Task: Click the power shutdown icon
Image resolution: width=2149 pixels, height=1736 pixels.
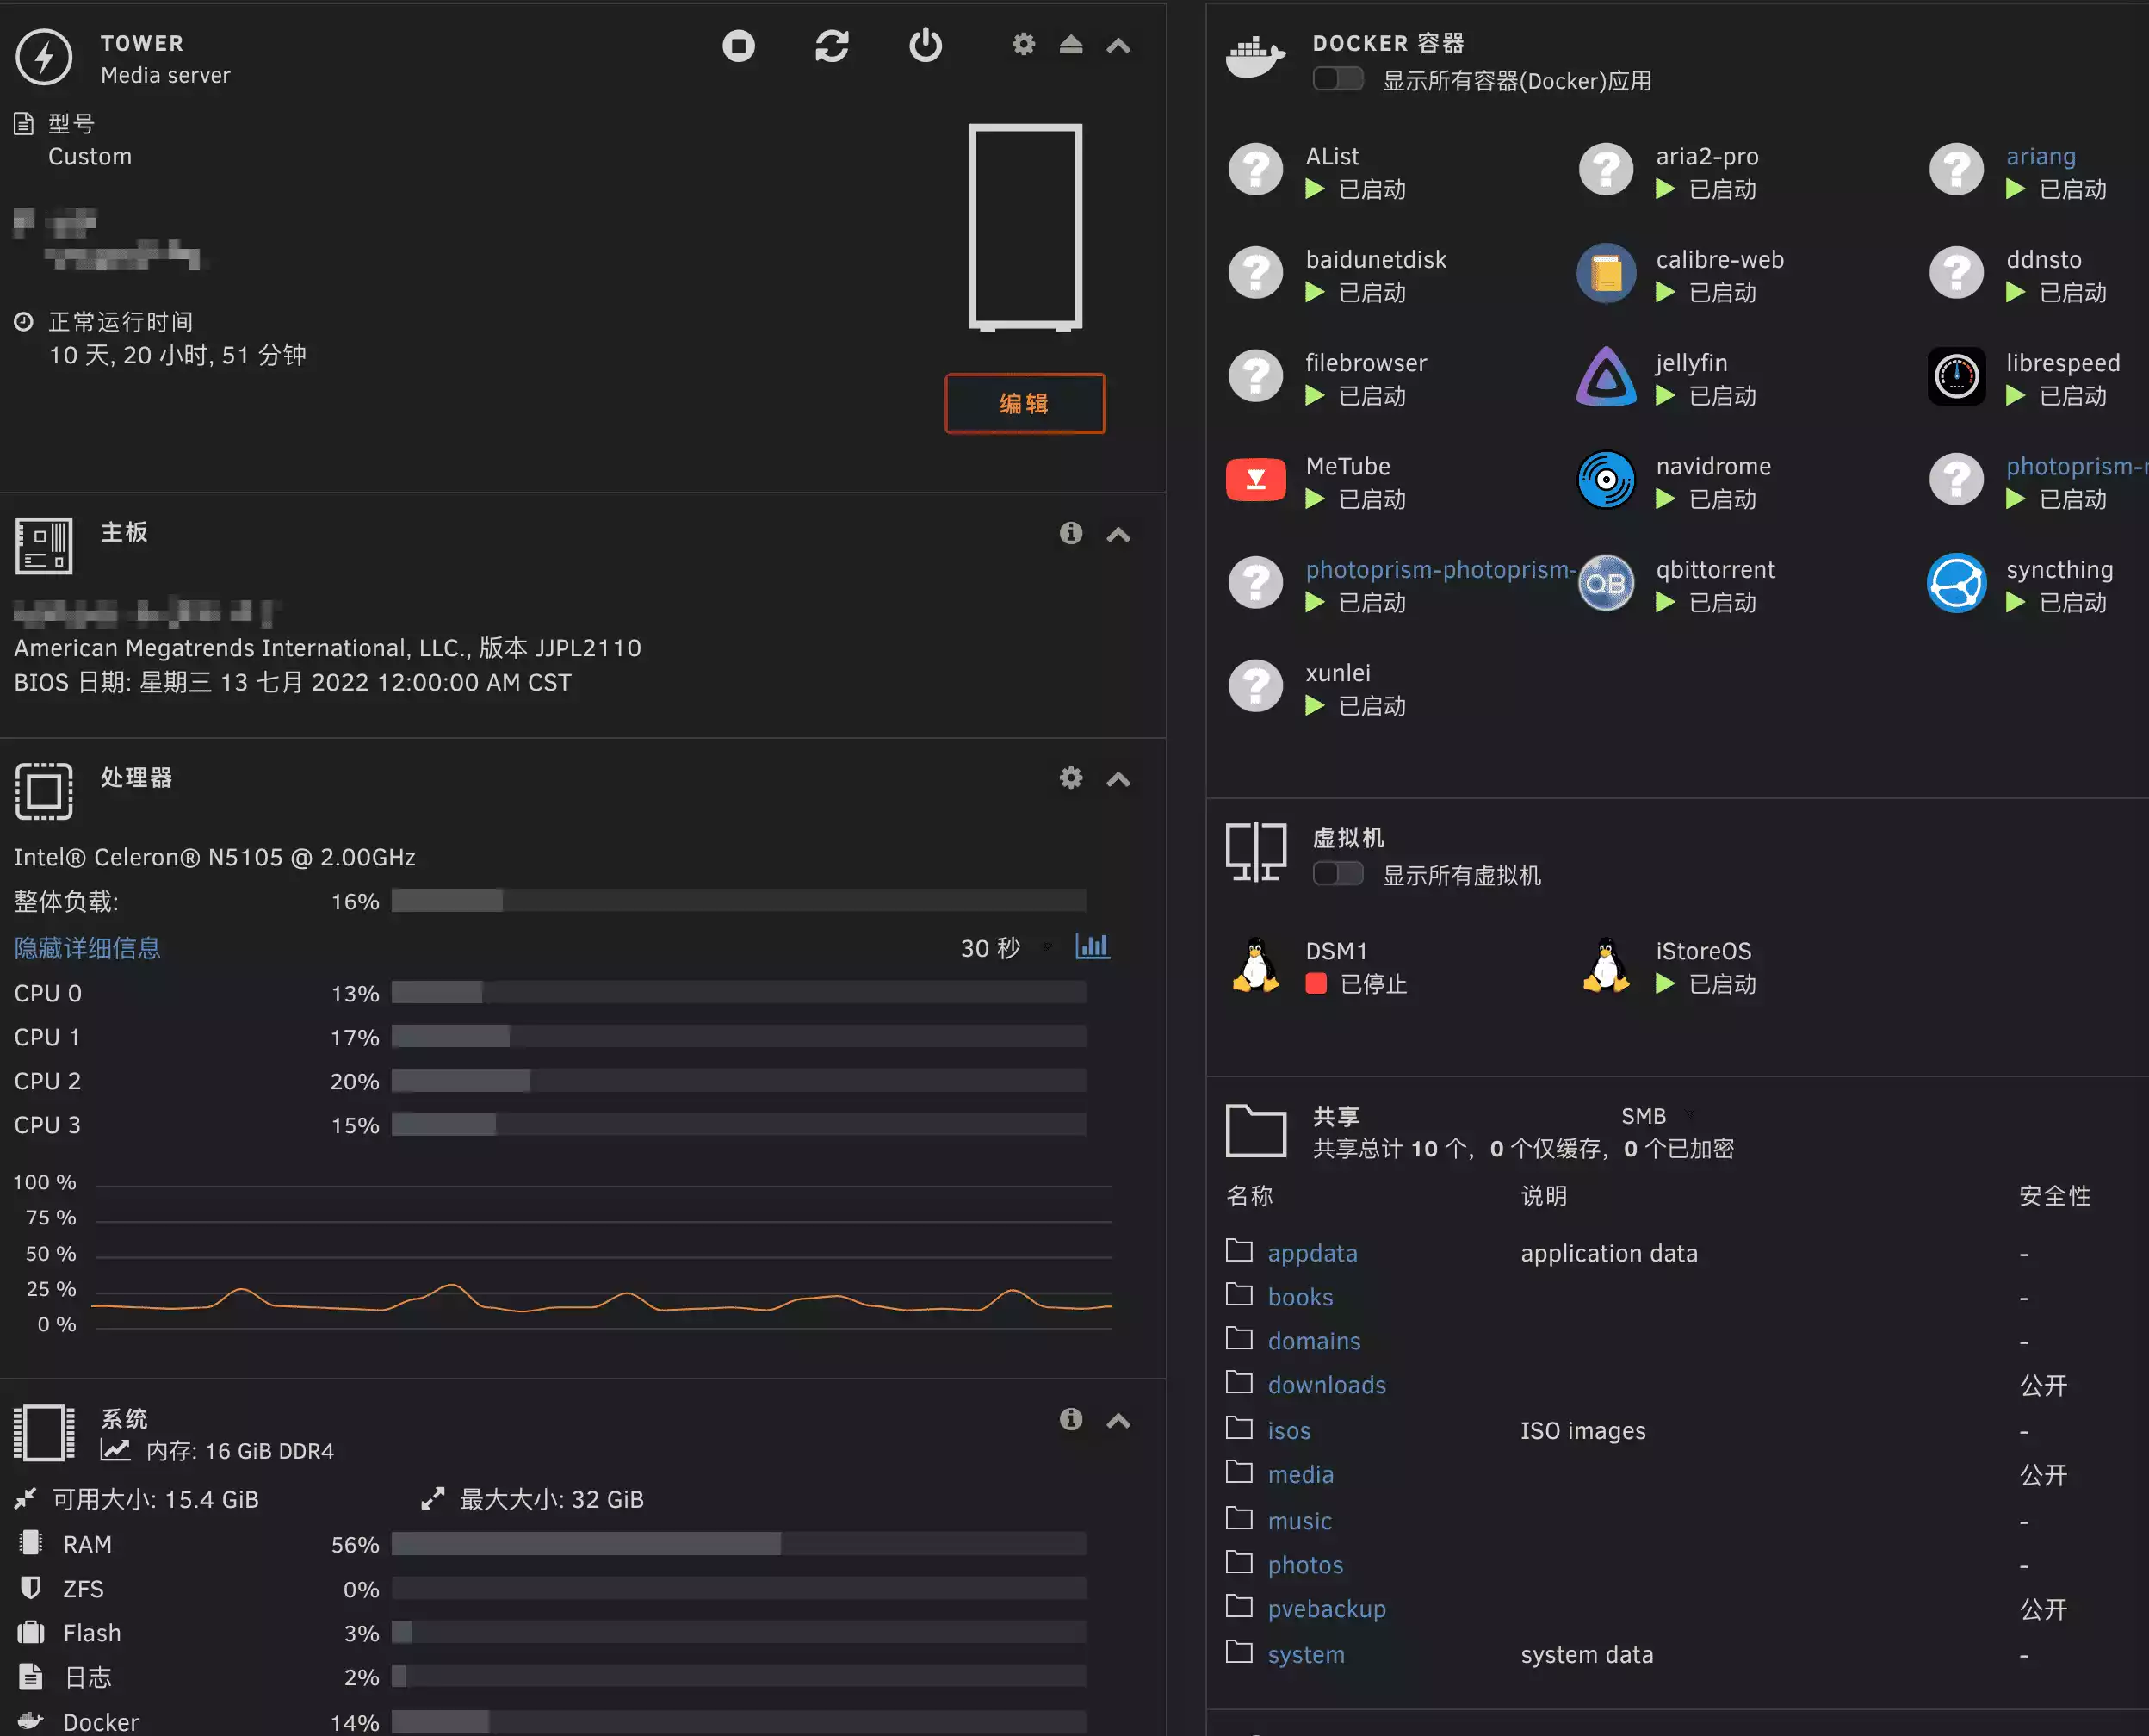Action: pos(925,45)
